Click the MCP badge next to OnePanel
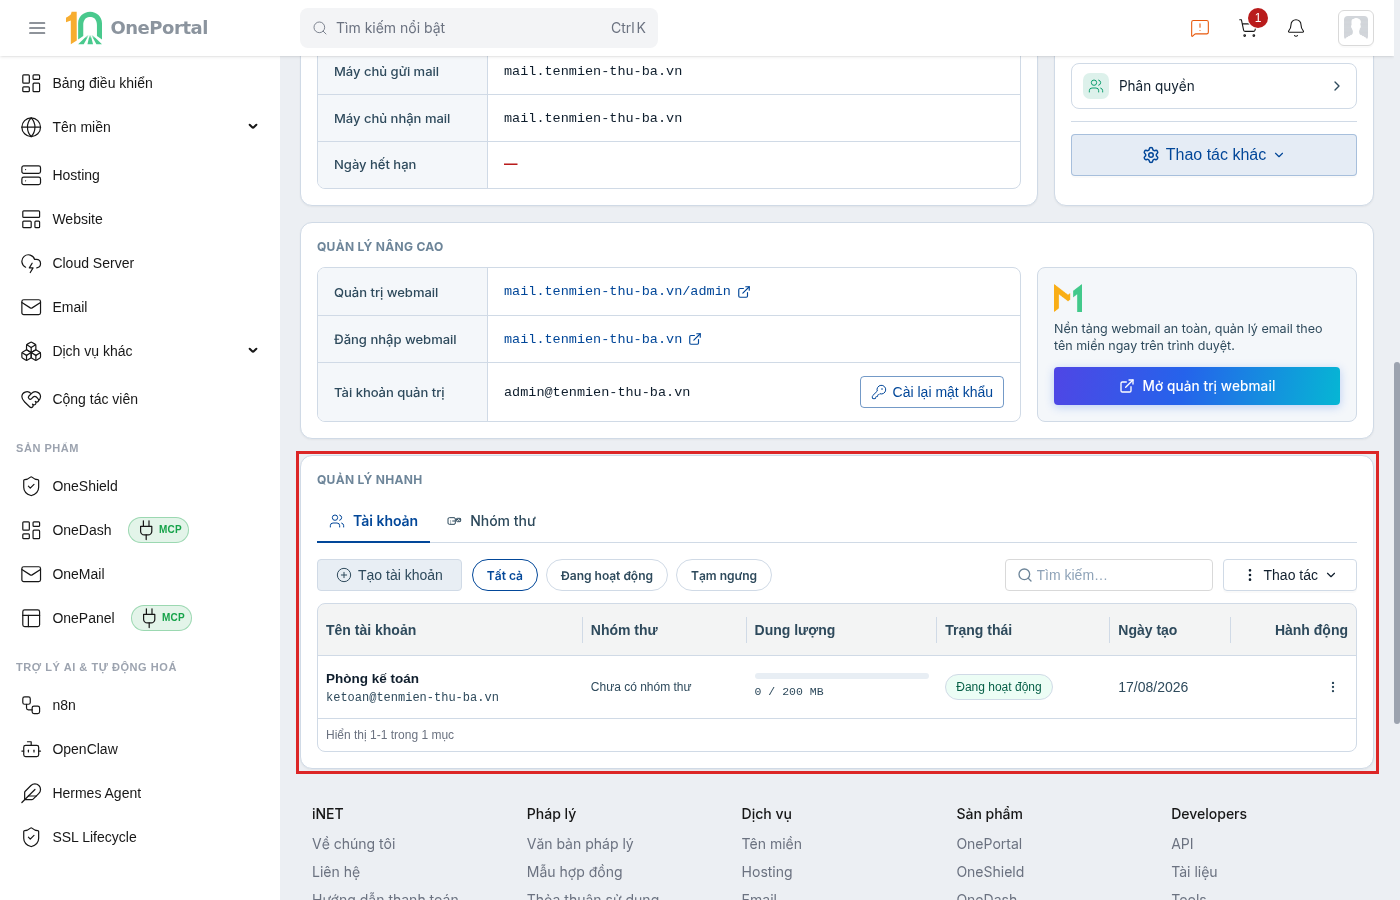Image resolution: width=1400 pixels, height=900 pixels. pos(161,618)
